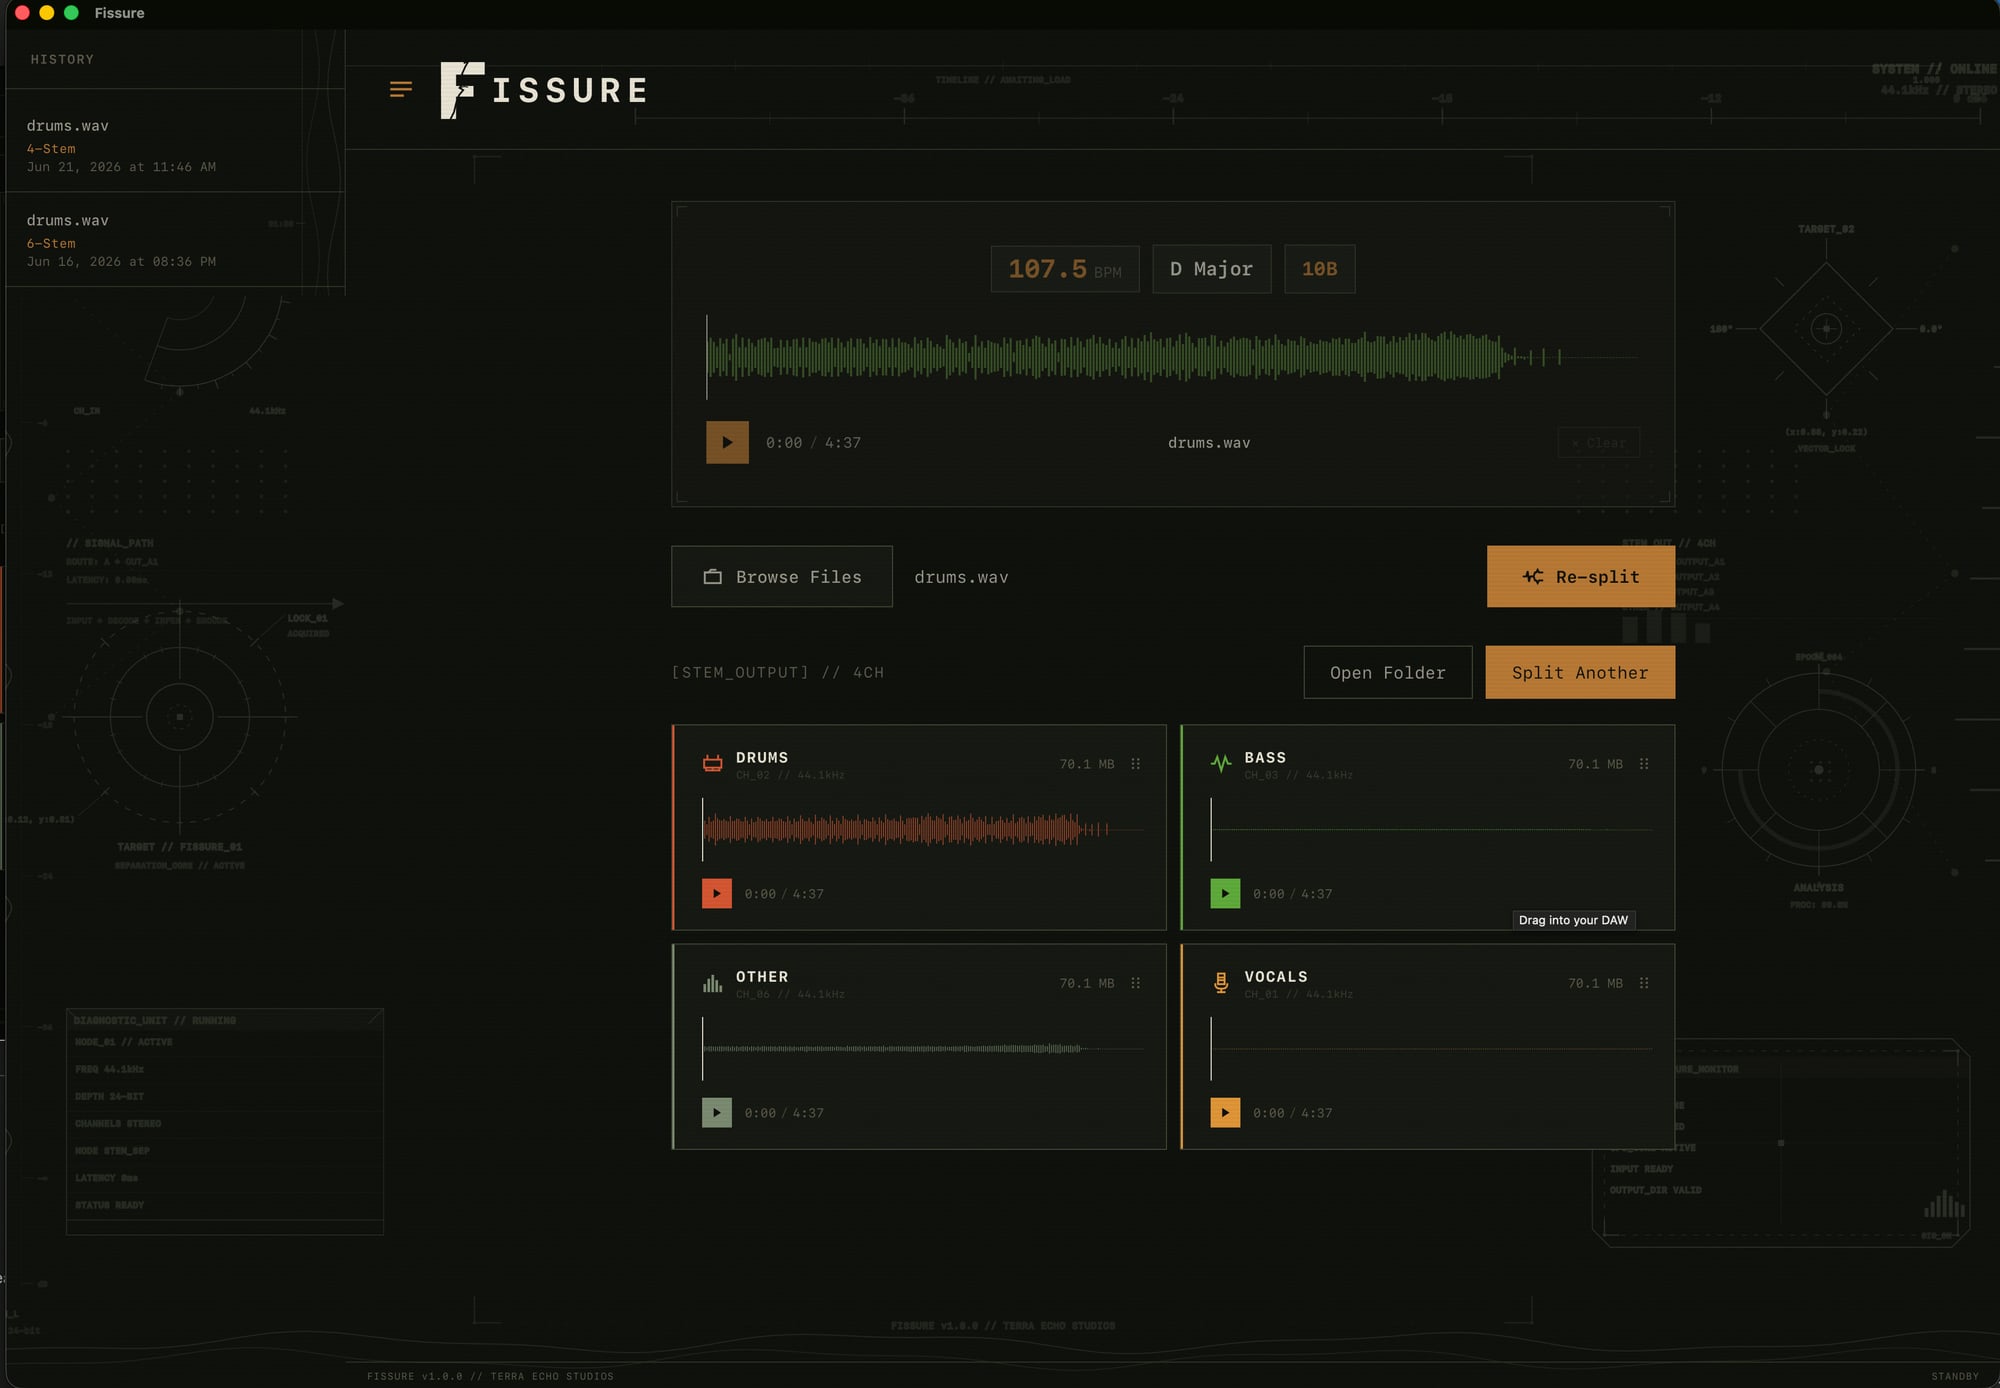Click the Other stem 0:00 / 4:37 time
Image resolution: width=2000 pixels, height=1388 pixels.
click(784, 1113)
